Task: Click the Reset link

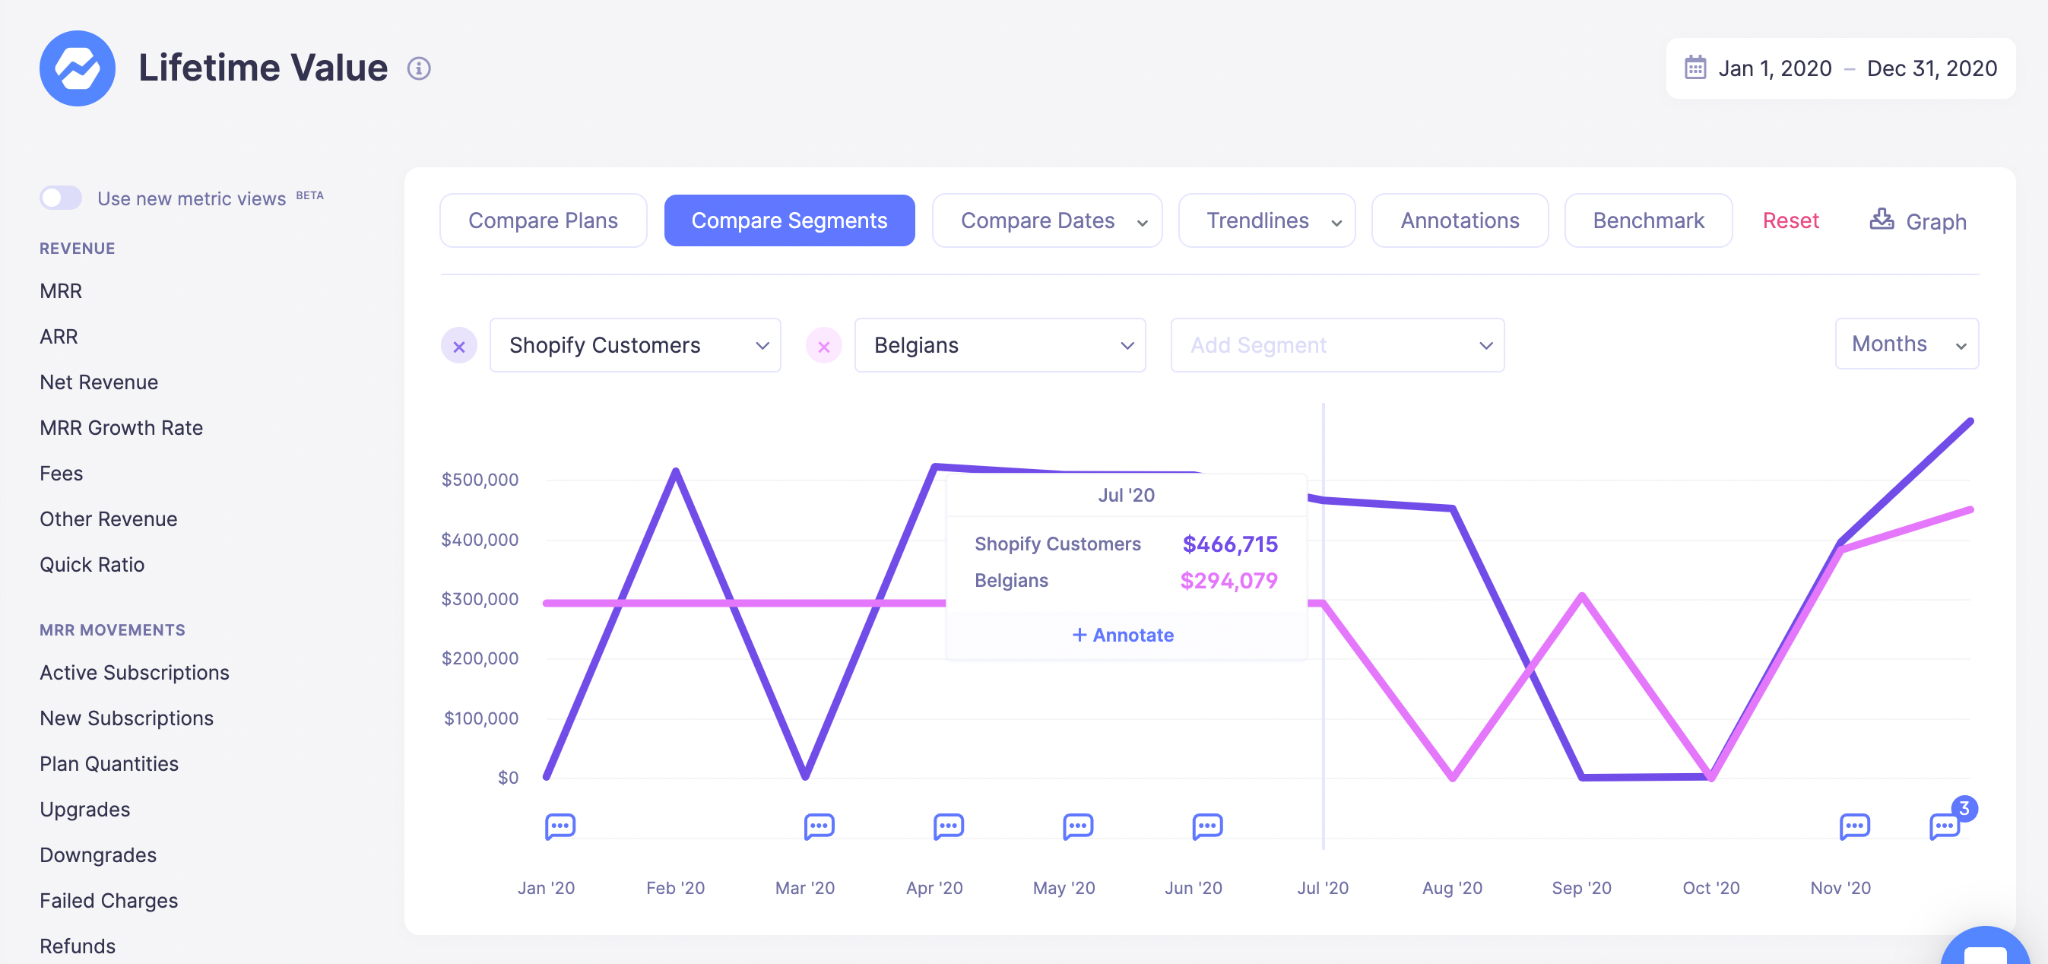Action: [1790, 221]
